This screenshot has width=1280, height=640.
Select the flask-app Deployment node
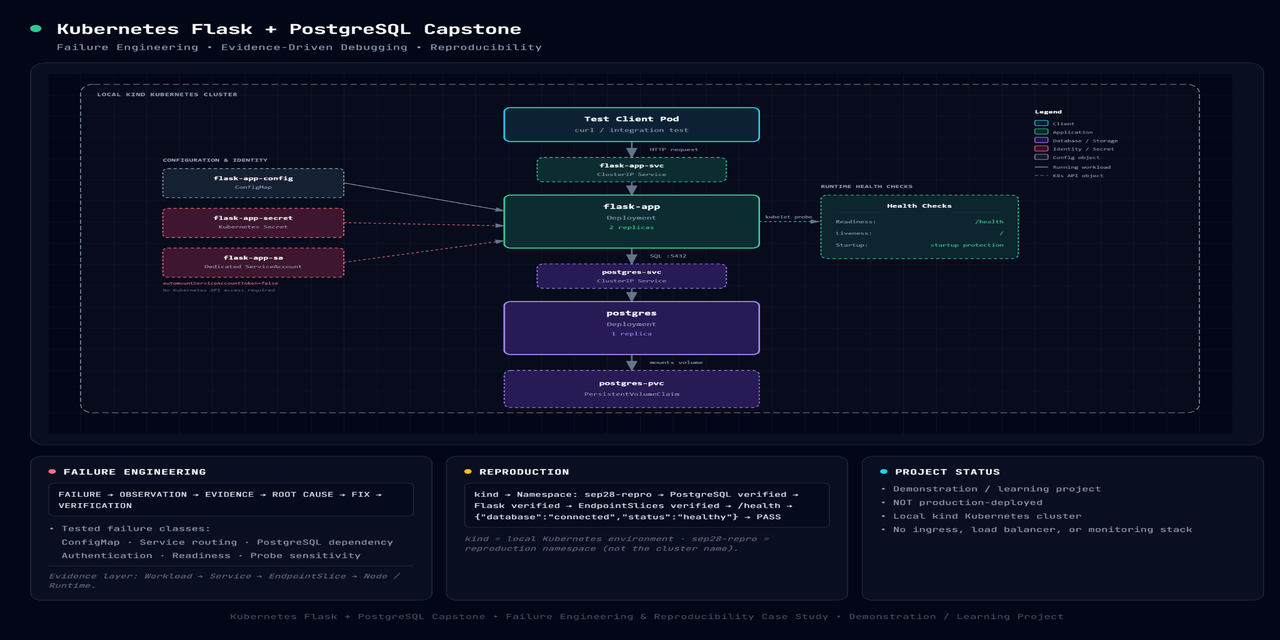coord(631,221)
